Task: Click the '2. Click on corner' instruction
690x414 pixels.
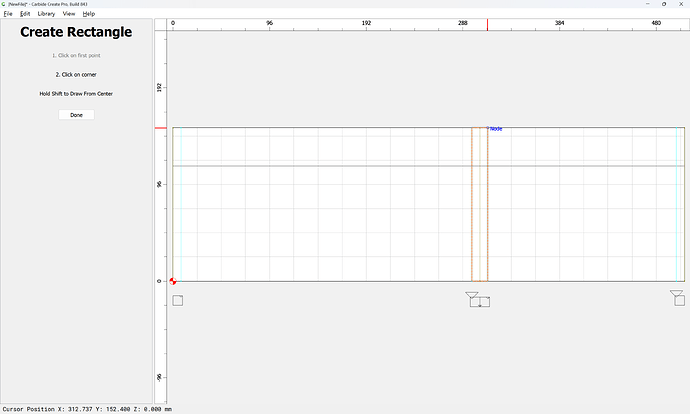Action: [x=76, y=75]
